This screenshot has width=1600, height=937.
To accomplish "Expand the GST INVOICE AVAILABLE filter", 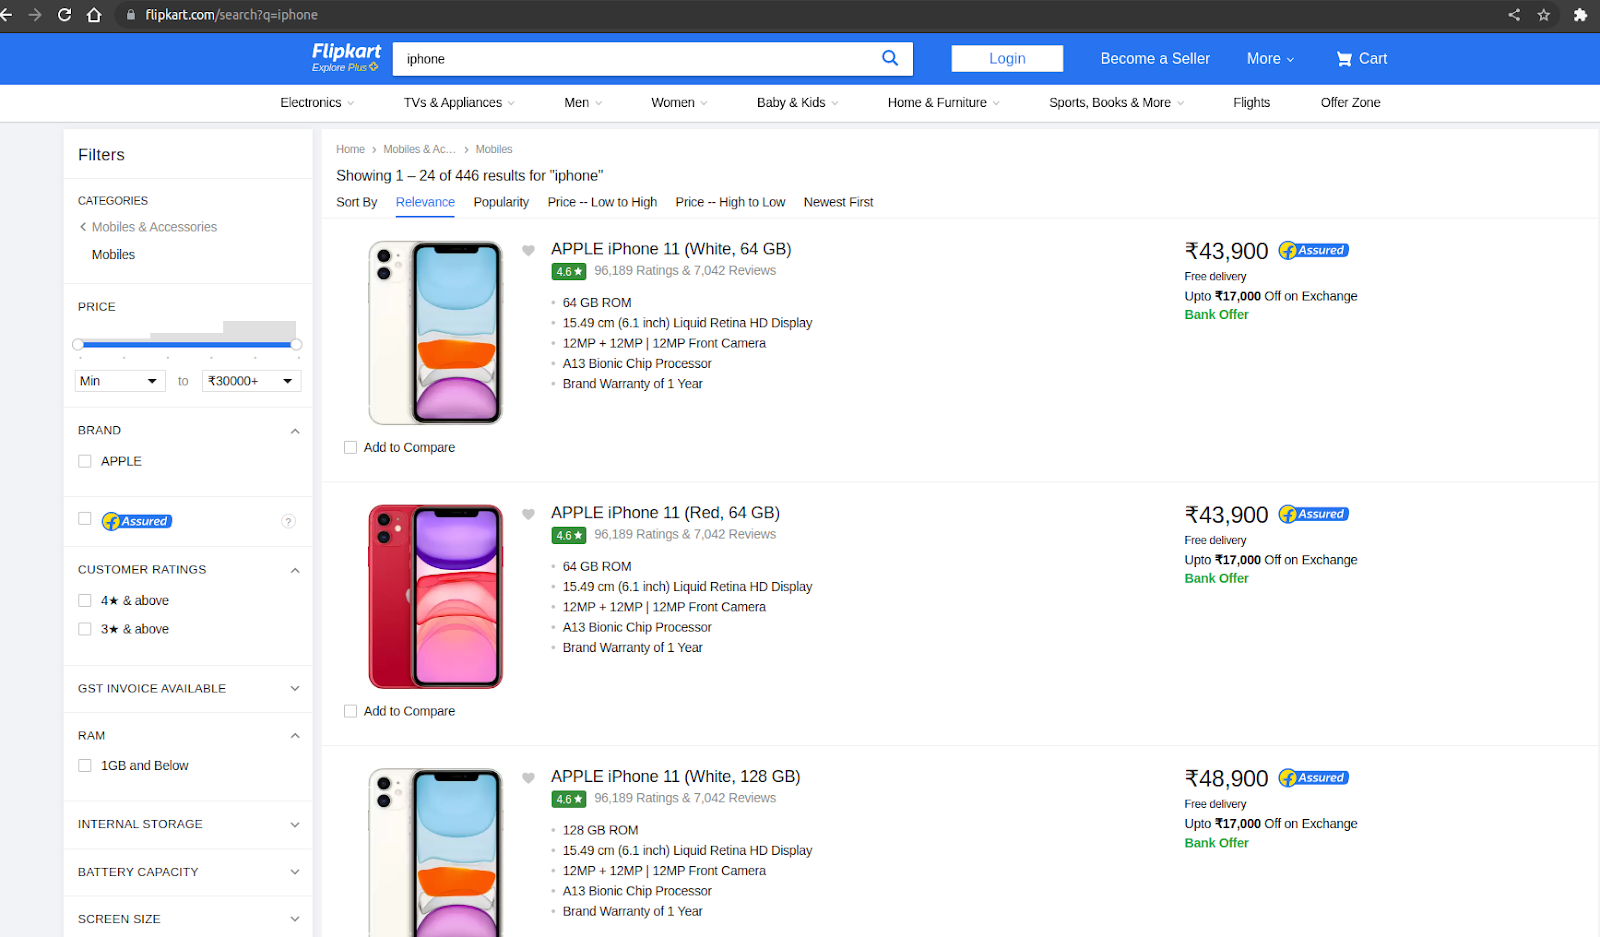I will coord(295,688).
